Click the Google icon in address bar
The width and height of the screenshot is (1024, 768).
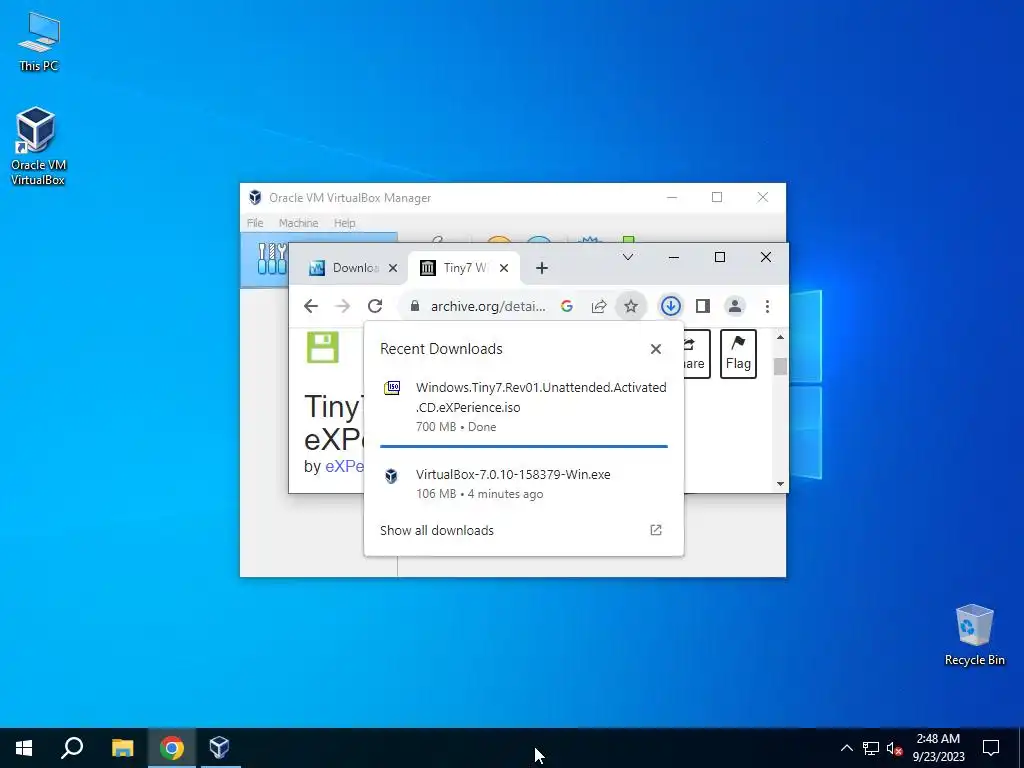click(567, 306)
